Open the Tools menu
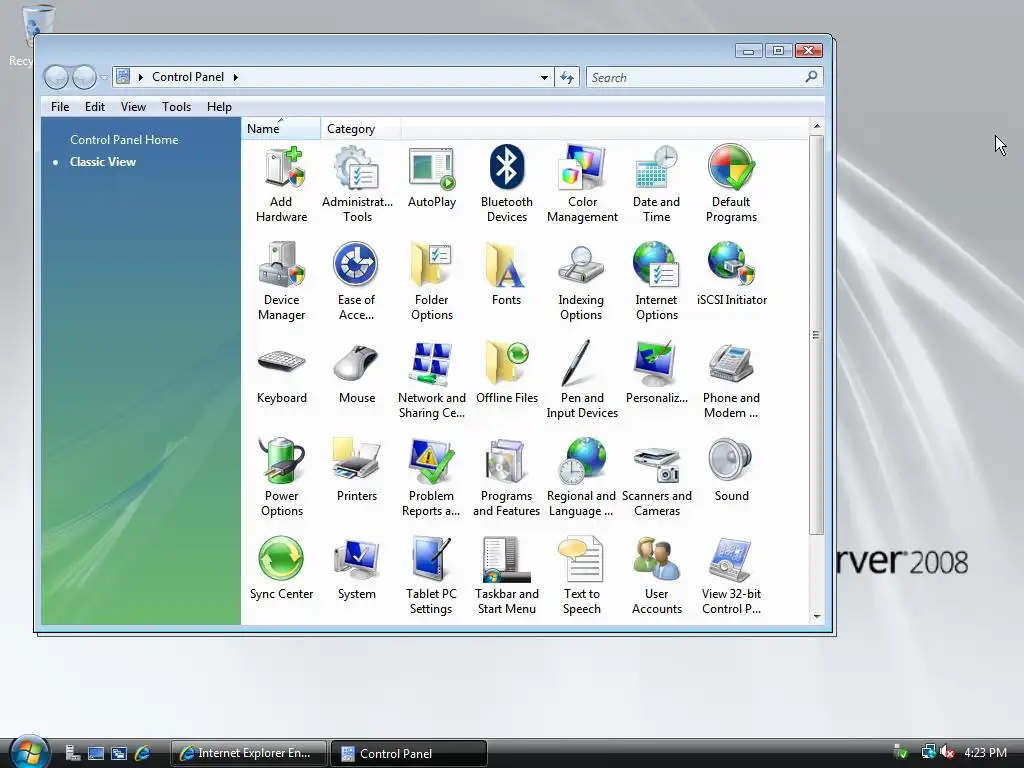 (x=176, y=106)
